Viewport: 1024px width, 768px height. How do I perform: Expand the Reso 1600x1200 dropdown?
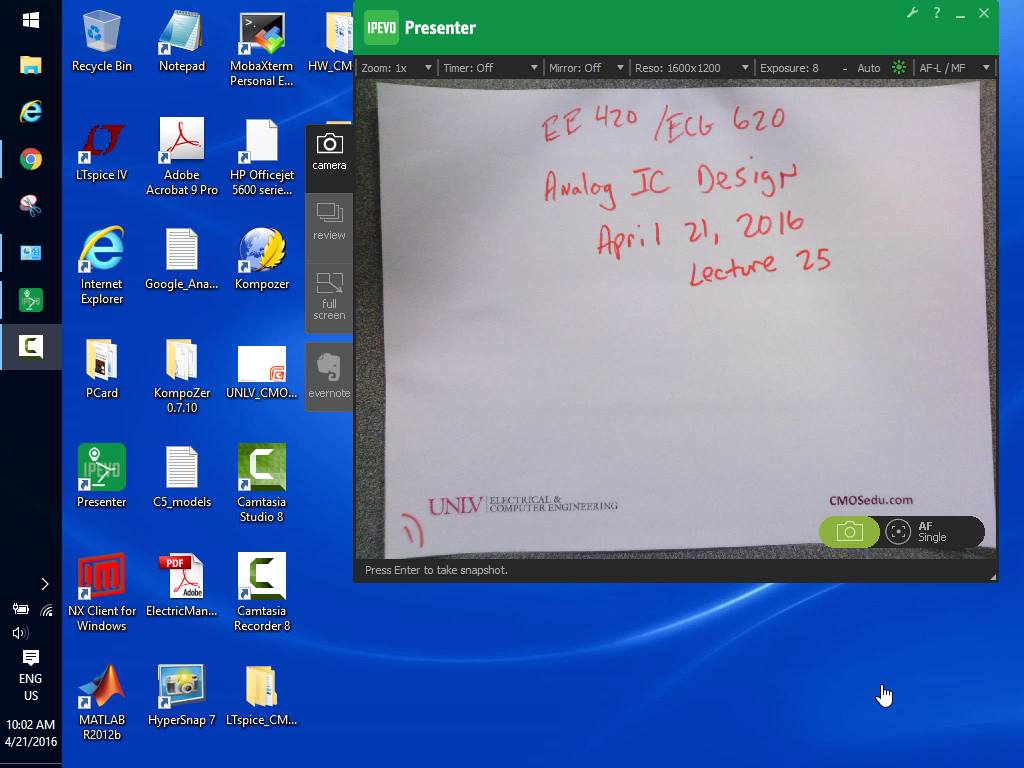(x=691, y=68)
